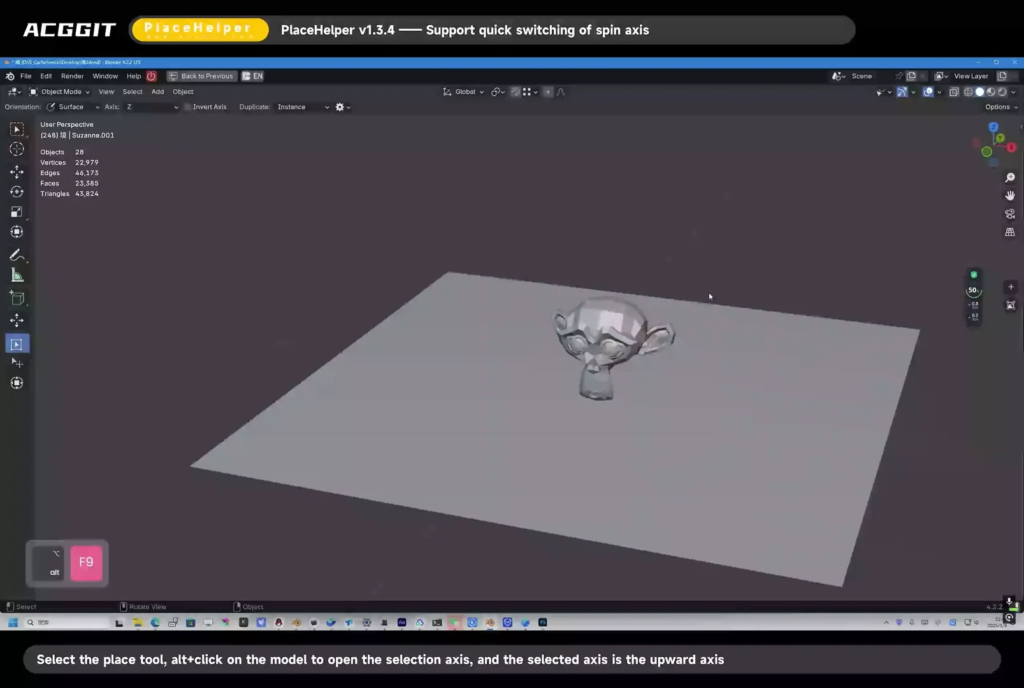Image resolution: width=1024 pixels, height=688 pixels.
Task: Select the Measure ruler tool
Action: (x=17, y=276)
